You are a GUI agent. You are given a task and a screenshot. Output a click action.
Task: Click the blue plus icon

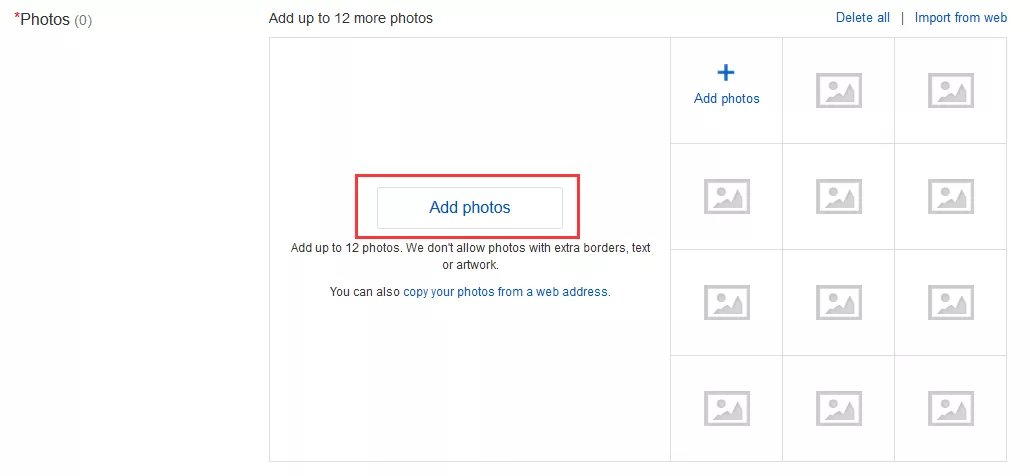(x=727, y=73)
